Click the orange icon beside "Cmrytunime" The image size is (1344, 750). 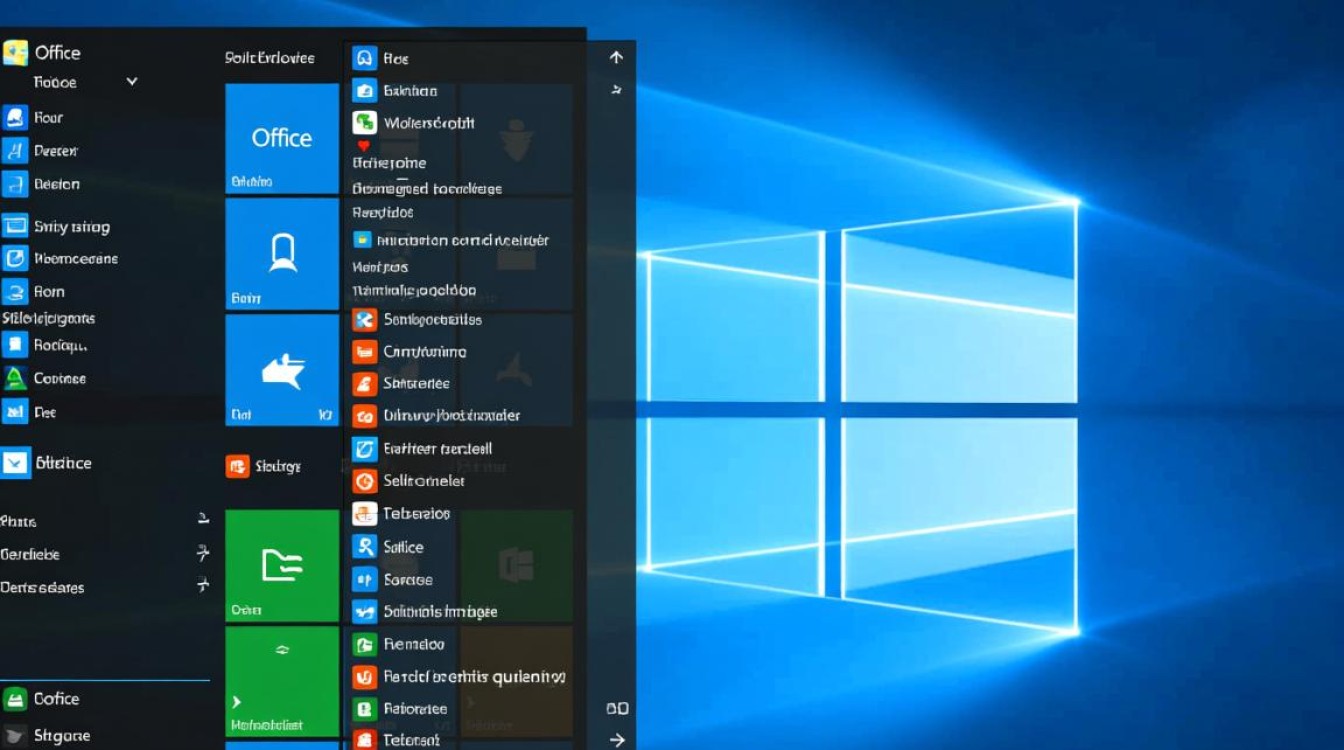point(364,352)
